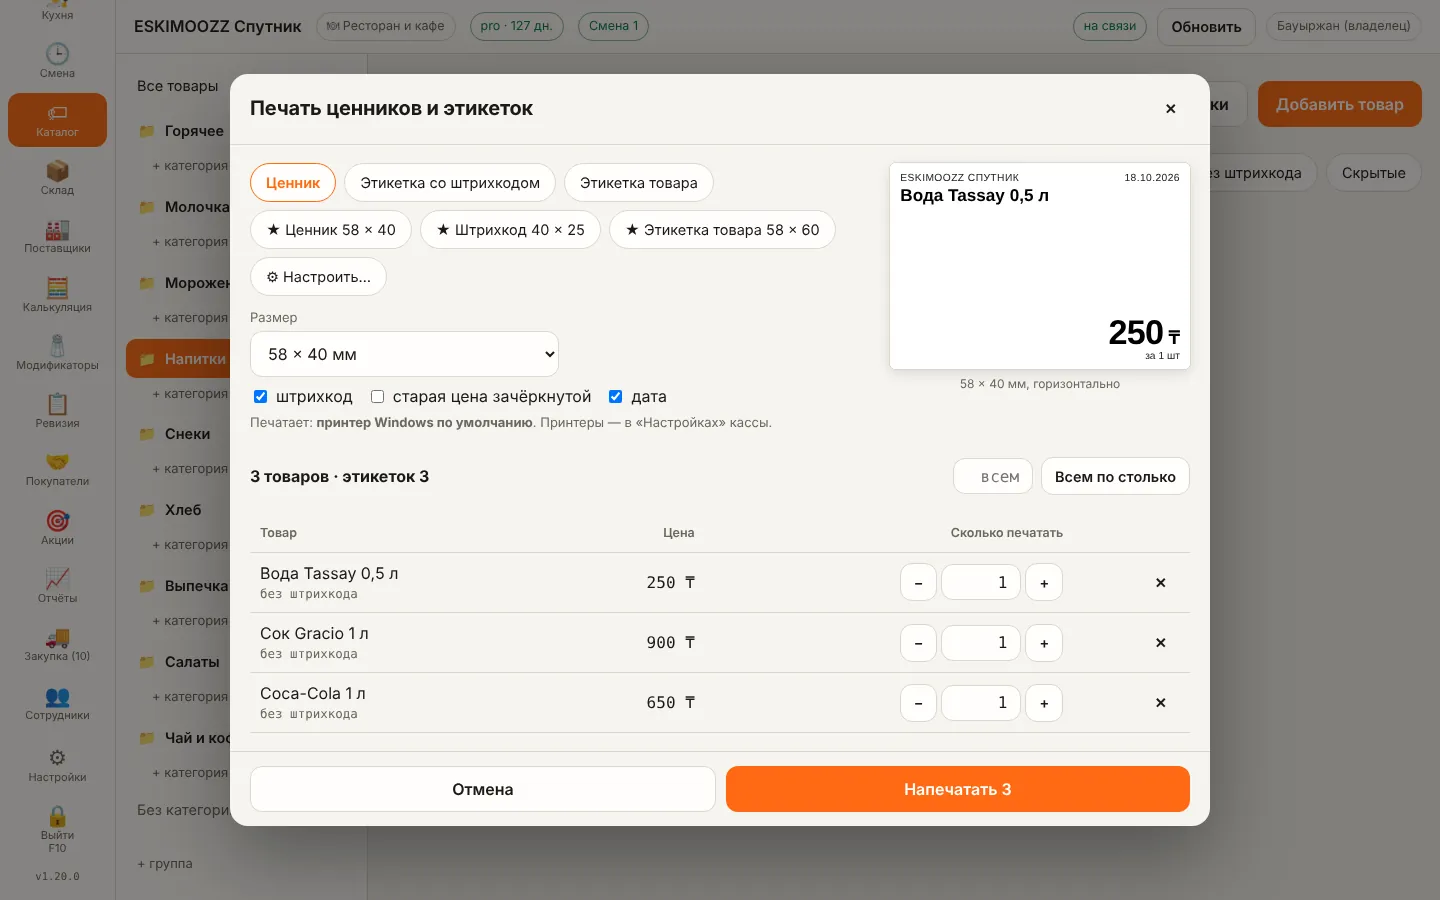Click Напечатать 3 button
The height and width of the screenshot is (900, 1440).
tap(958, 789)
